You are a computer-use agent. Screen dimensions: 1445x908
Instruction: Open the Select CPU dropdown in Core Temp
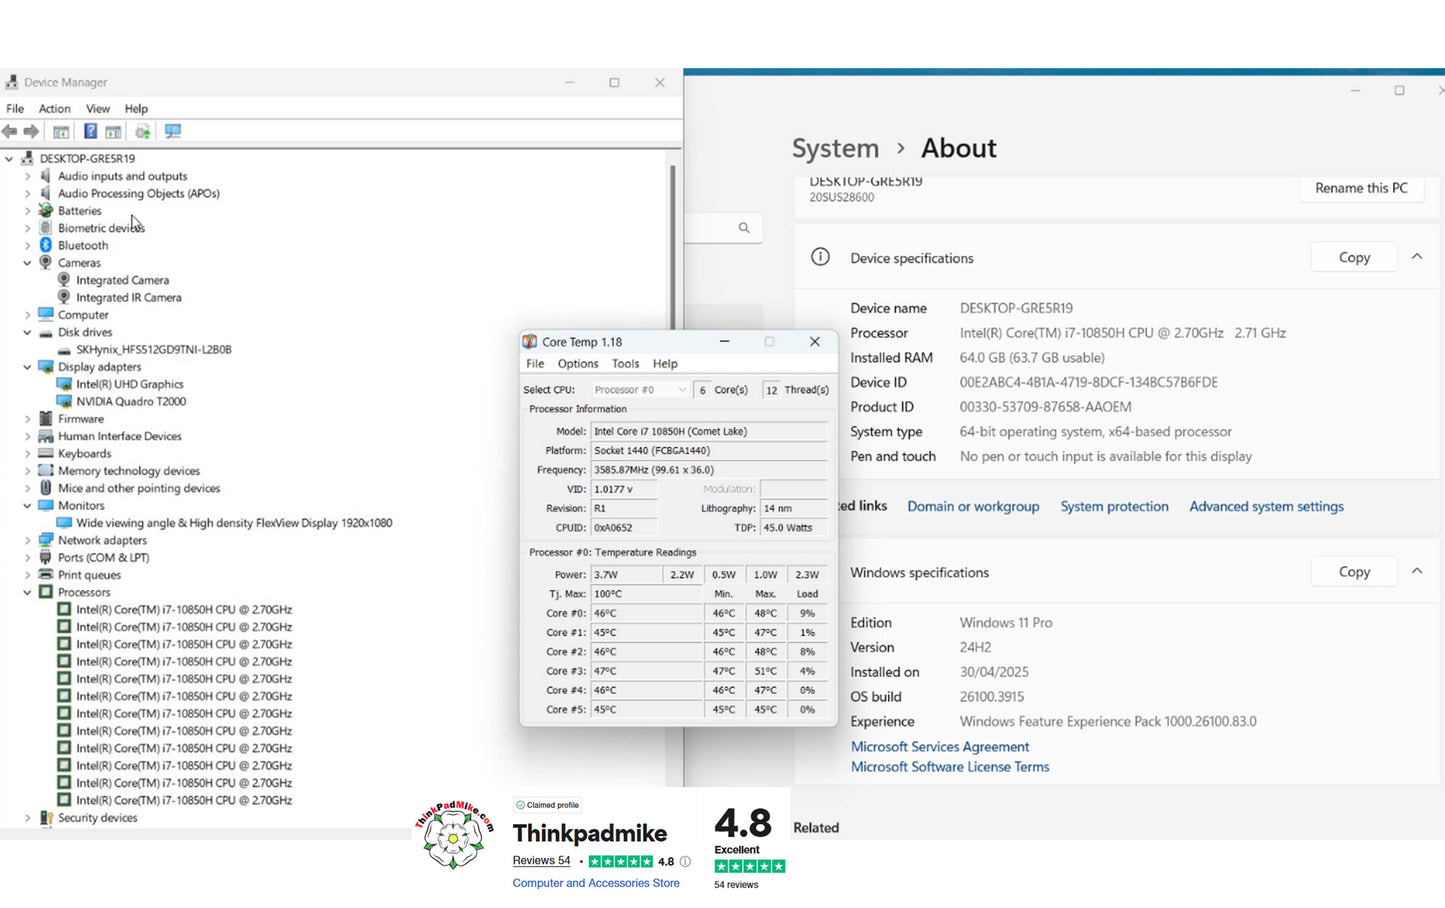(x=640, y=390)
